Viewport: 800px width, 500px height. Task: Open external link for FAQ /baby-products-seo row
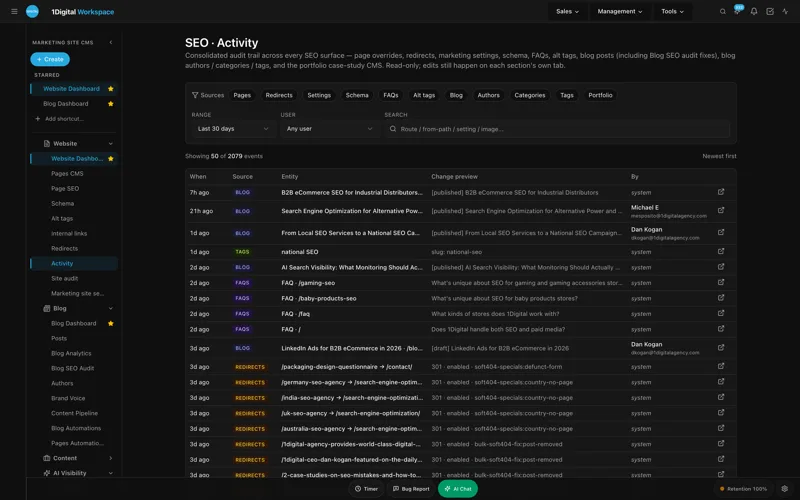point(721,297)
